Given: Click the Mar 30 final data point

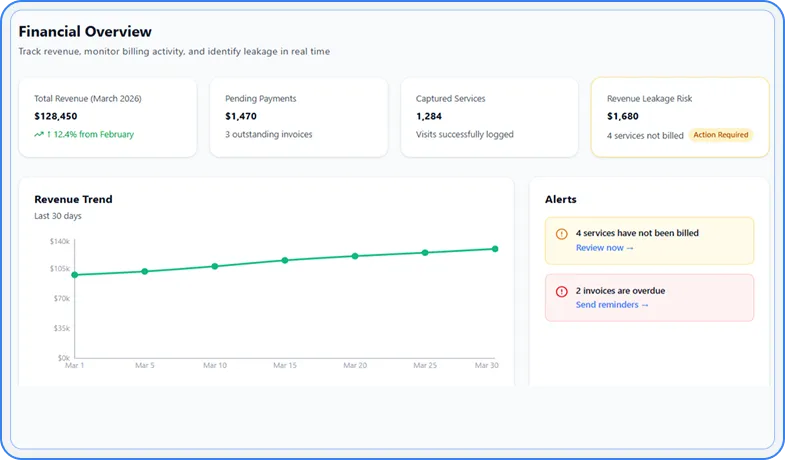Looking at the screenshot, I should pos(495,248).
